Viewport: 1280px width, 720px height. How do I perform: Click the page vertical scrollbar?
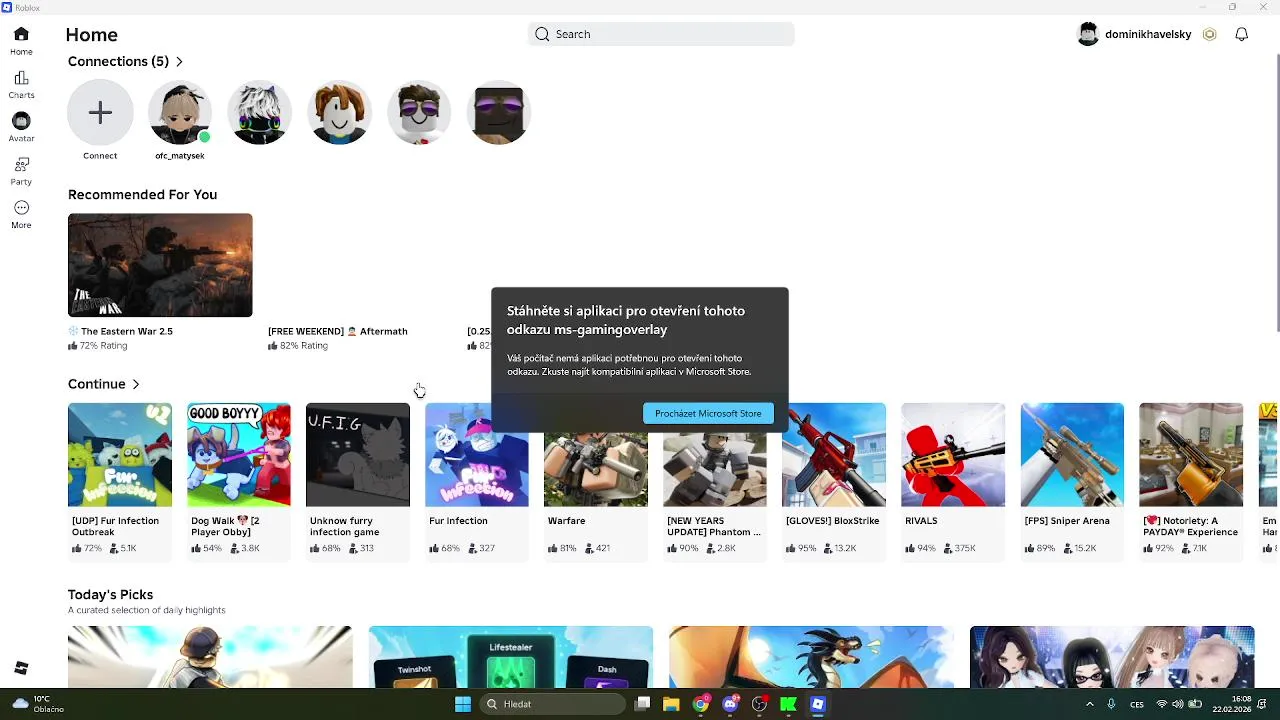point(1276,192)
